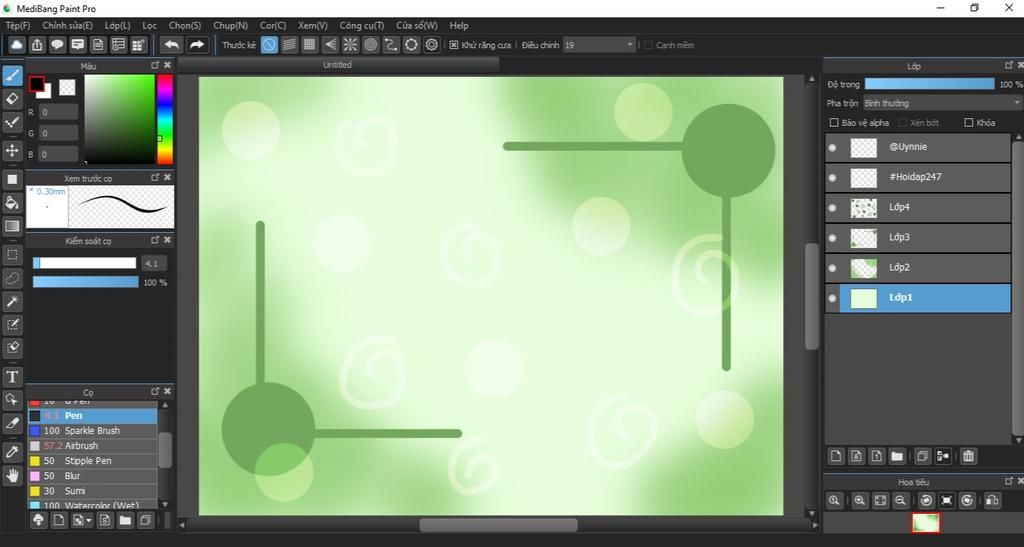
Task: Select the Airbrush in brush list
Action: click(x=92, y=446)
